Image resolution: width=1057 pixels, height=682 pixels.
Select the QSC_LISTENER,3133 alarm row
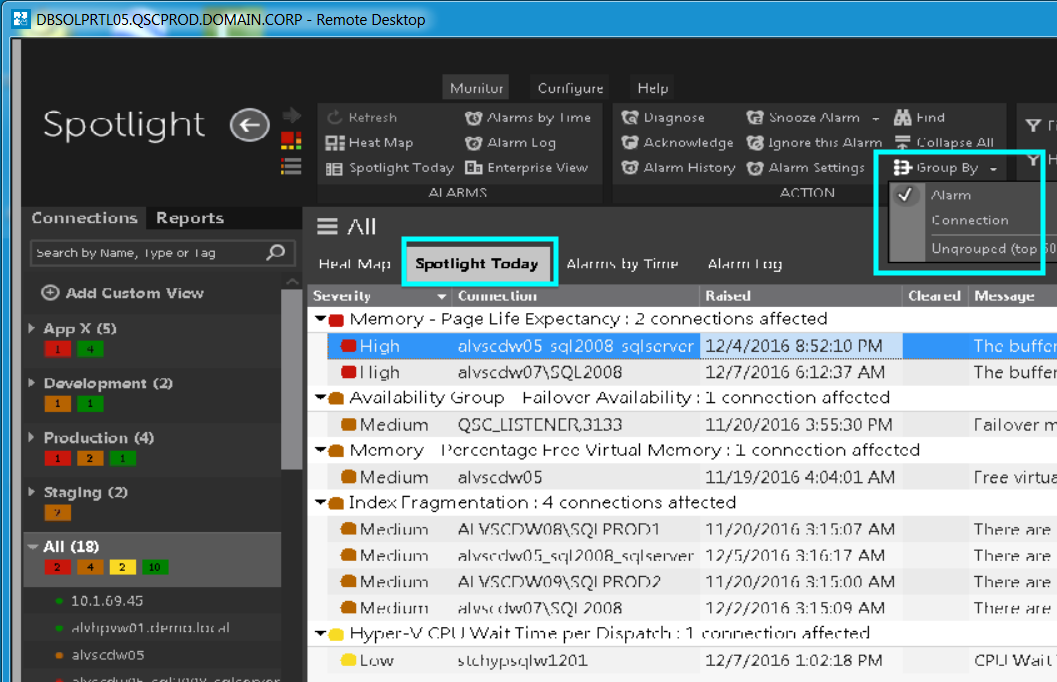click(x=682, y=425)
